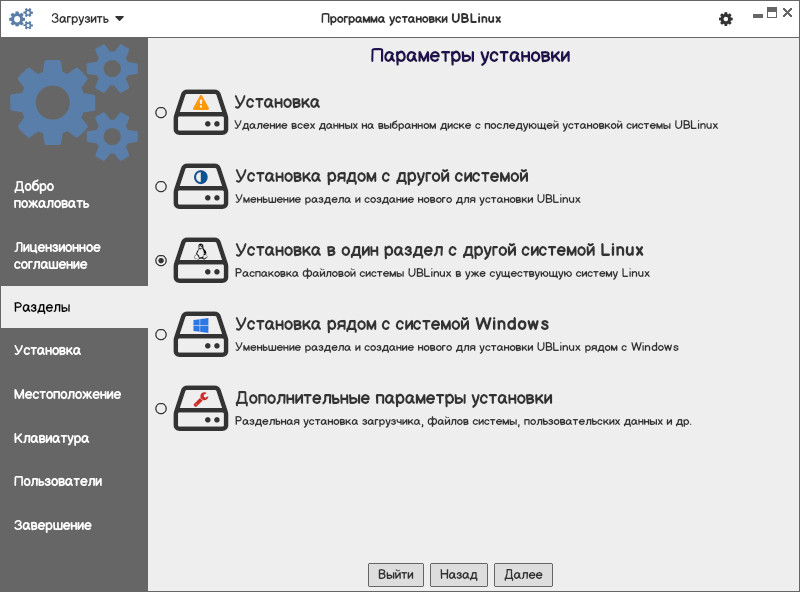Click the red wrench disk icon

tap(201, 408)
